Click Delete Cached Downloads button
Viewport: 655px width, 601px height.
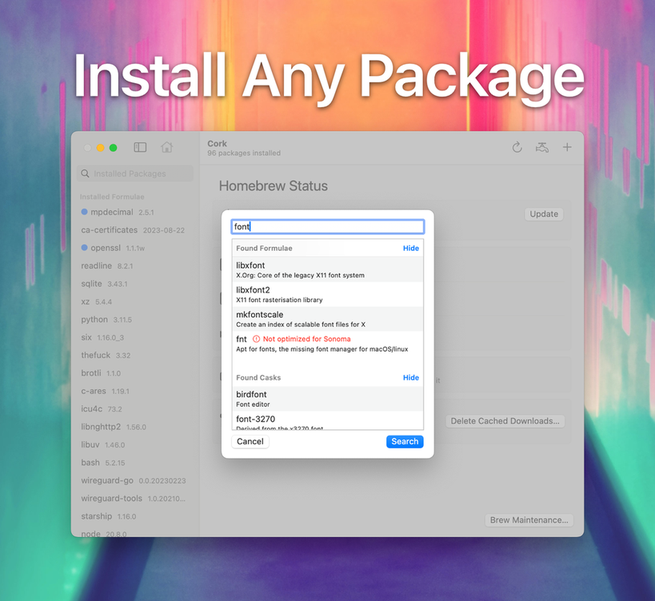click(x=505, y=421)
